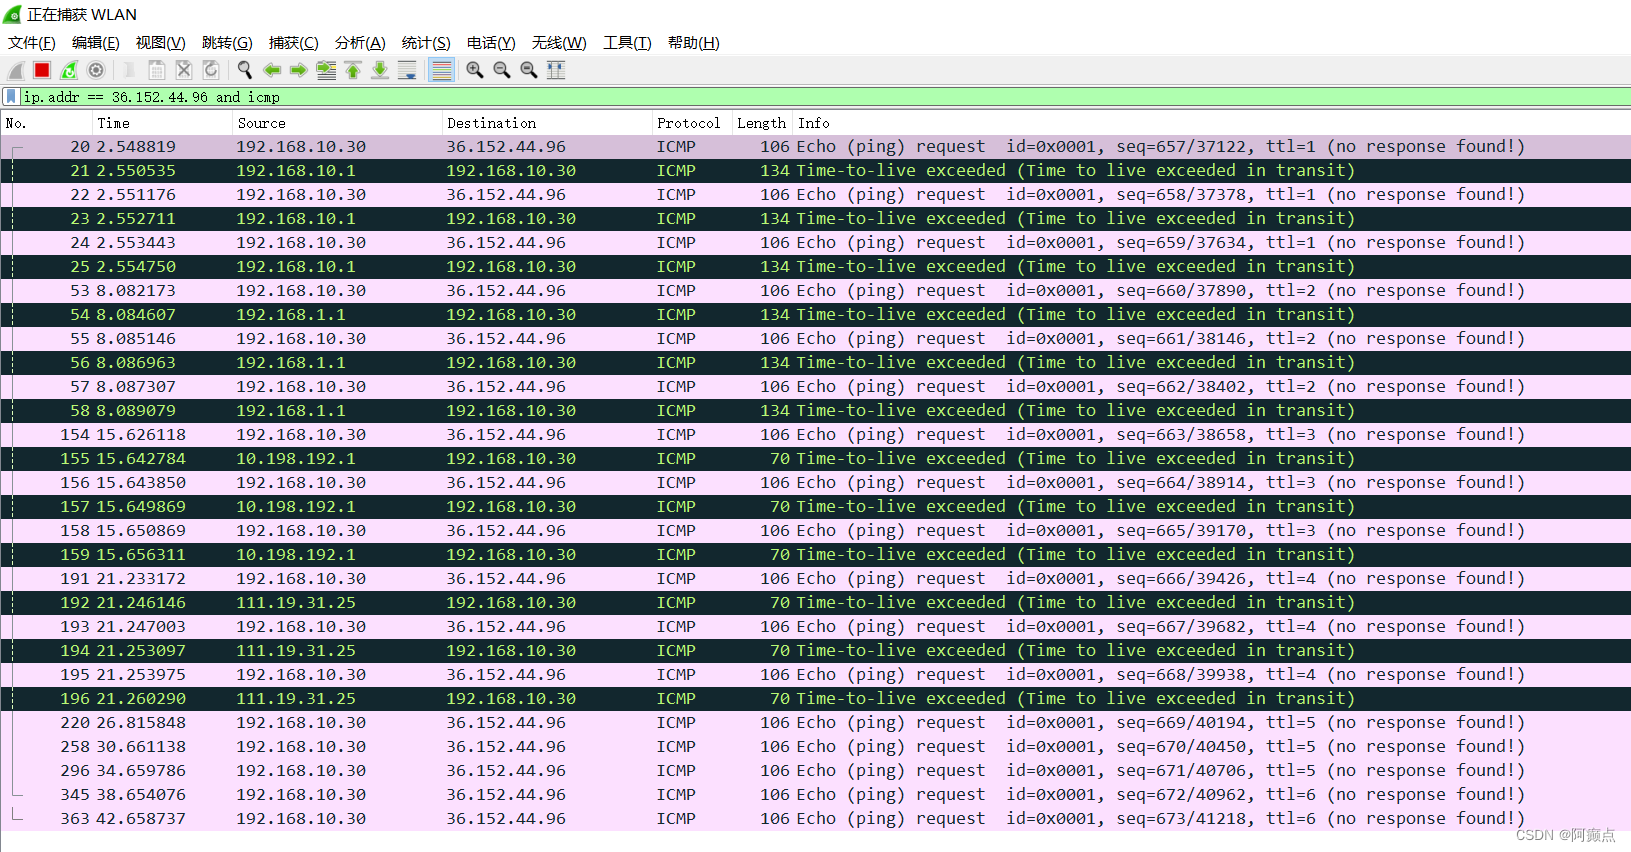Screen dimensions: 1631x852
Task: Jump to the first packet
Action: tap(353, 70)
